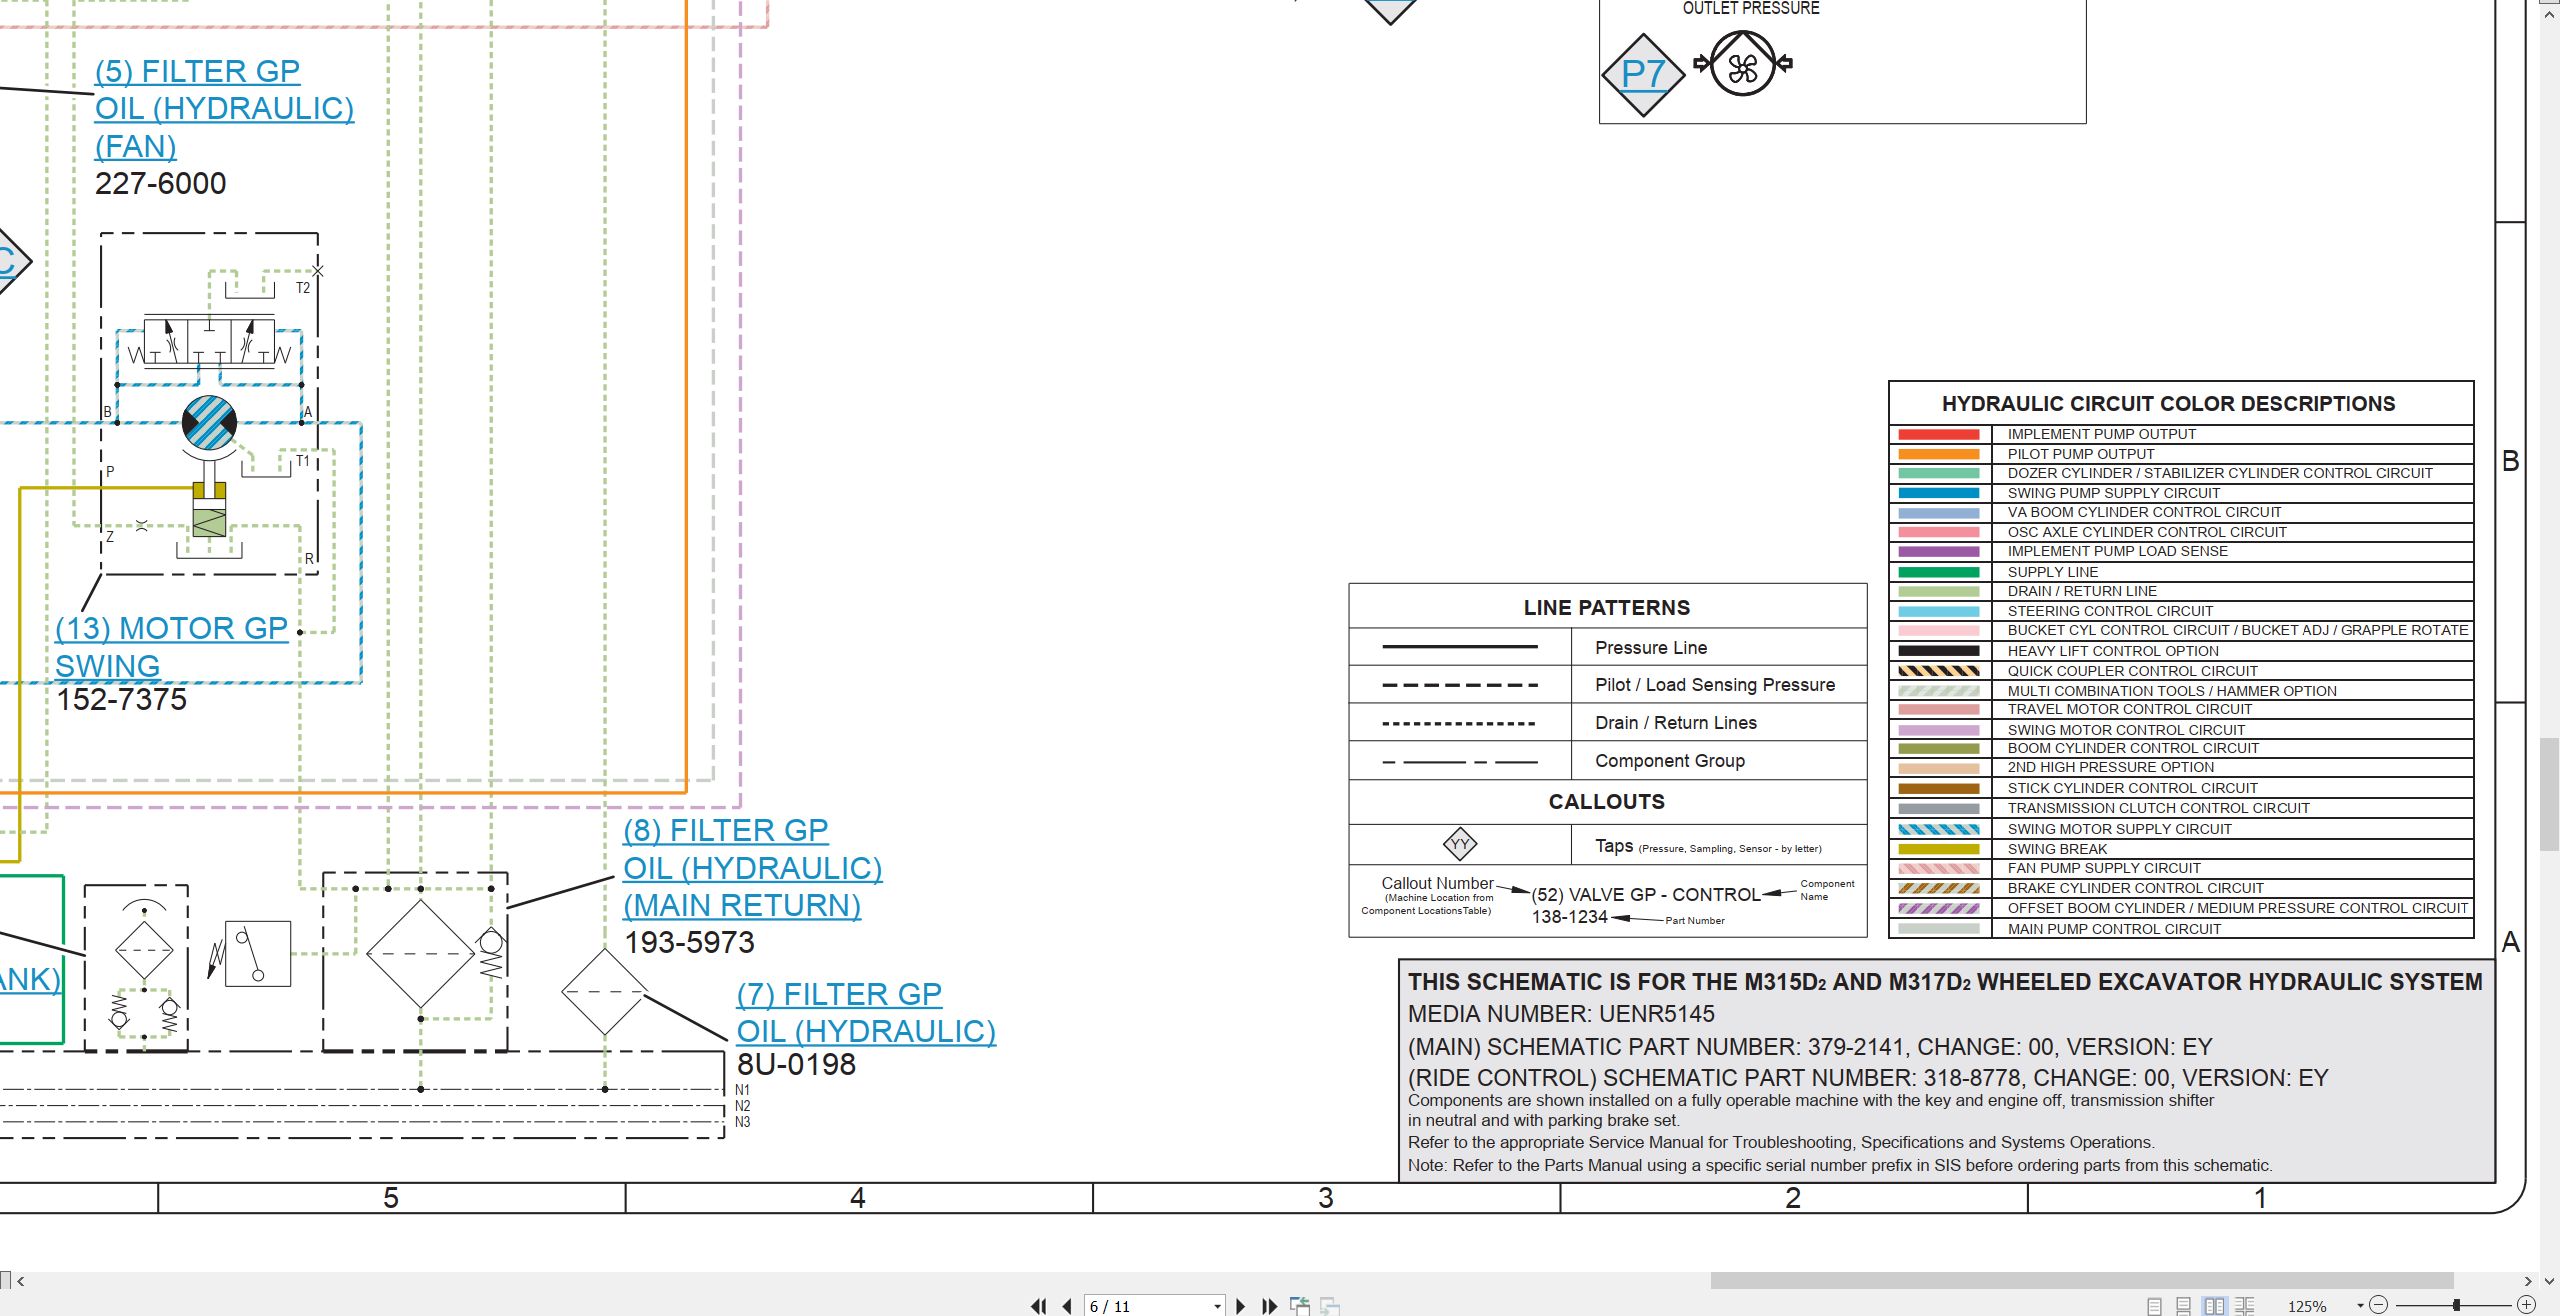Click the zoom slider handle
This screenshot has width=2560, height=1316.
click(2456, 1305)
